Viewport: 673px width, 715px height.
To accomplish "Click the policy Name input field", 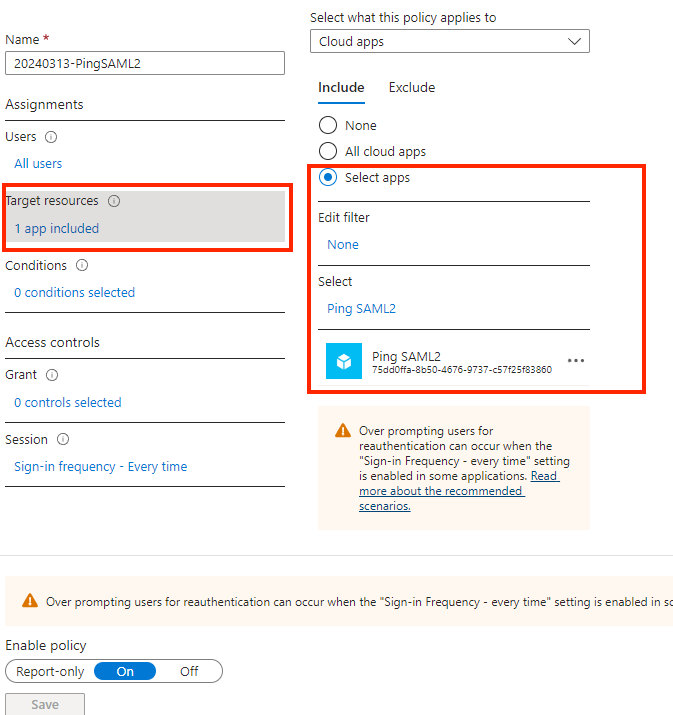I will (145, 63).
